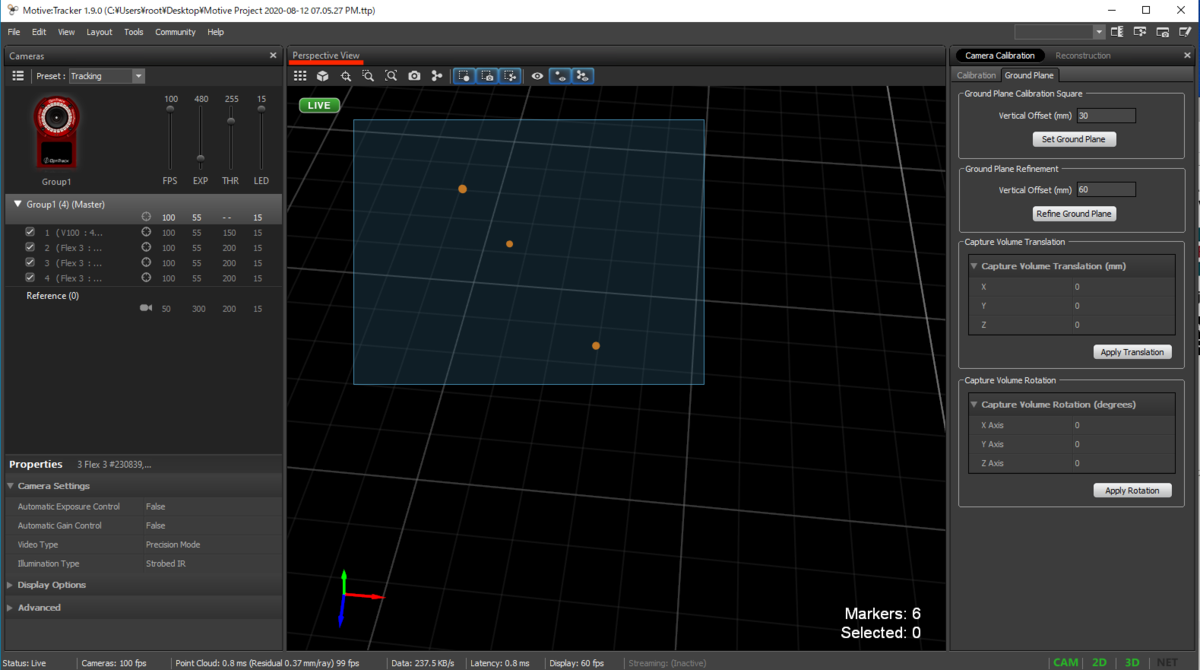1200x670 pixels.
Task: Toggle the camera selection mode icon
Action: (488, 76)
